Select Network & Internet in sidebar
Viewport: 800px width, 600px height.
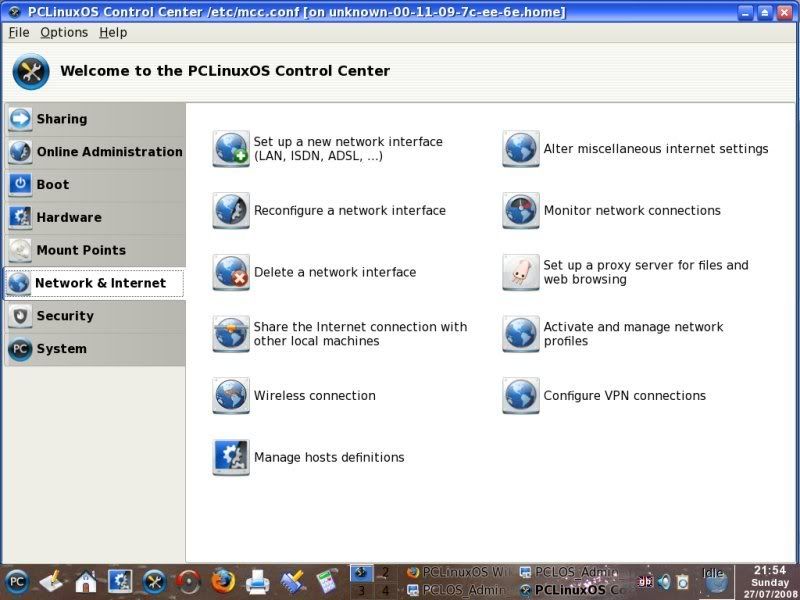[x=95, y=283]
